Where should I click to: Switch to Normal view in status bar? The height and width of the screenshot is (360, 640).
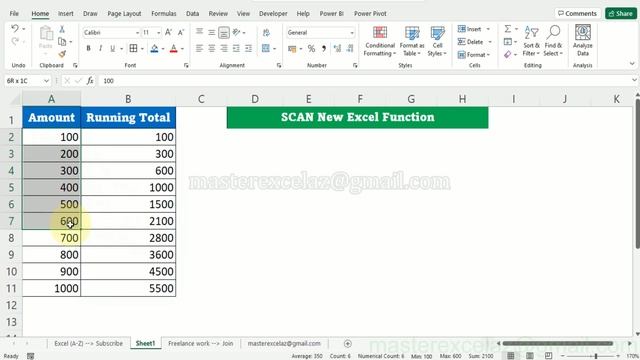tap(511, 356)
